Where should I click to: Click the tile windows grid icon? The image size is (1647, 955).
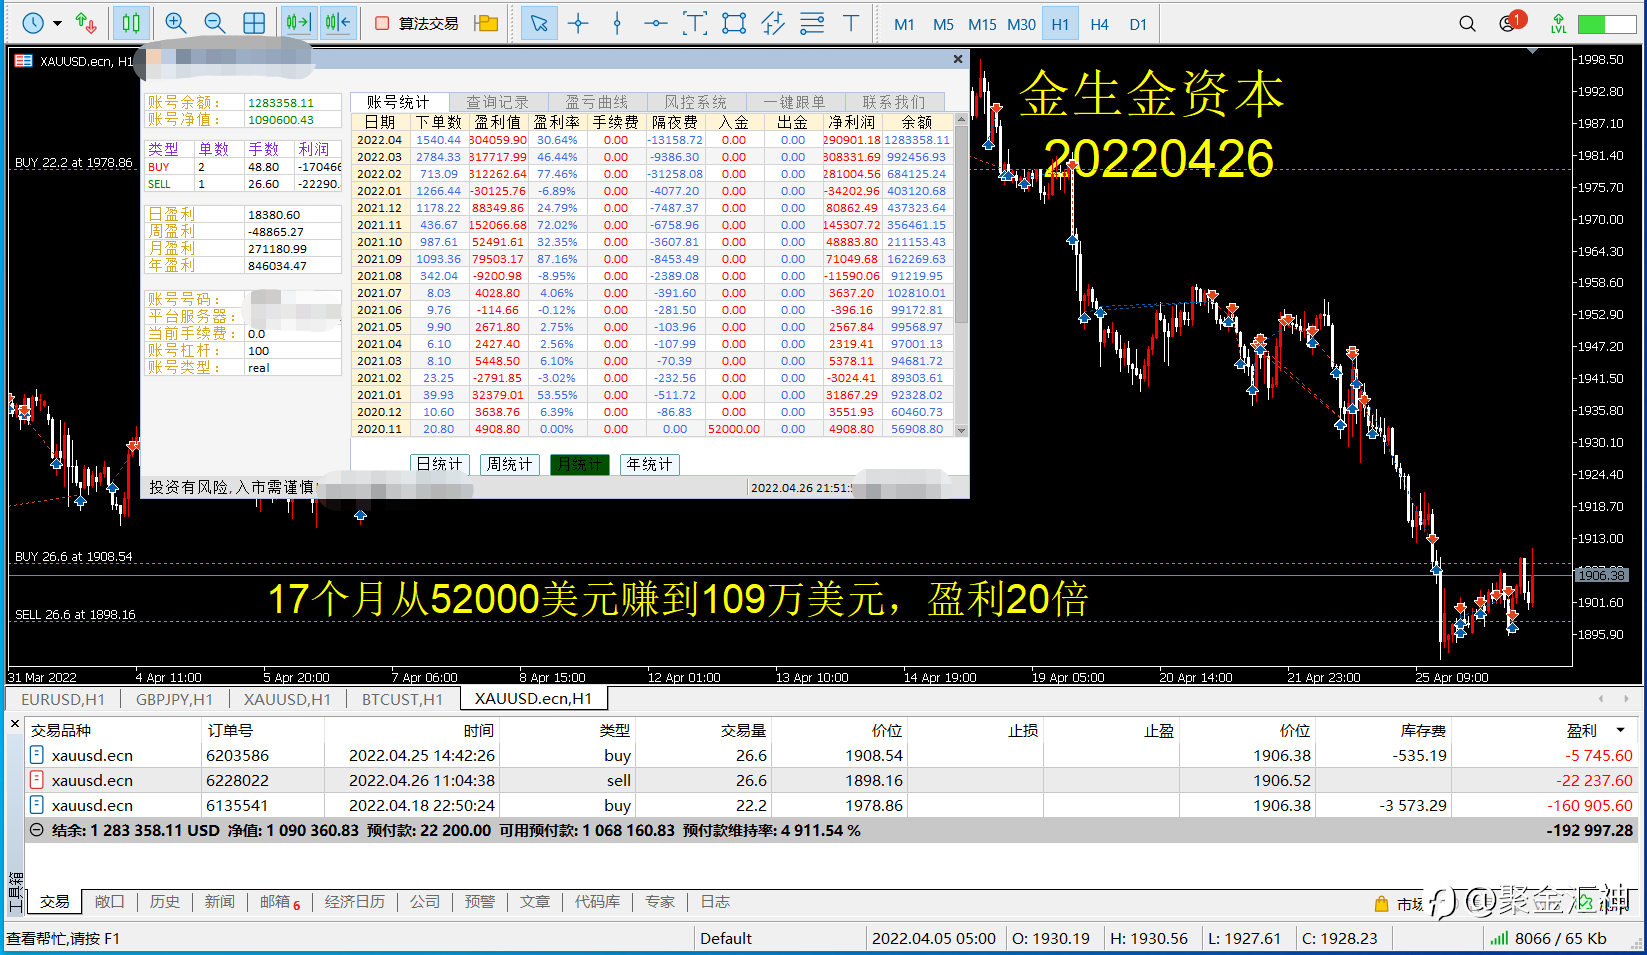[254, 23]
